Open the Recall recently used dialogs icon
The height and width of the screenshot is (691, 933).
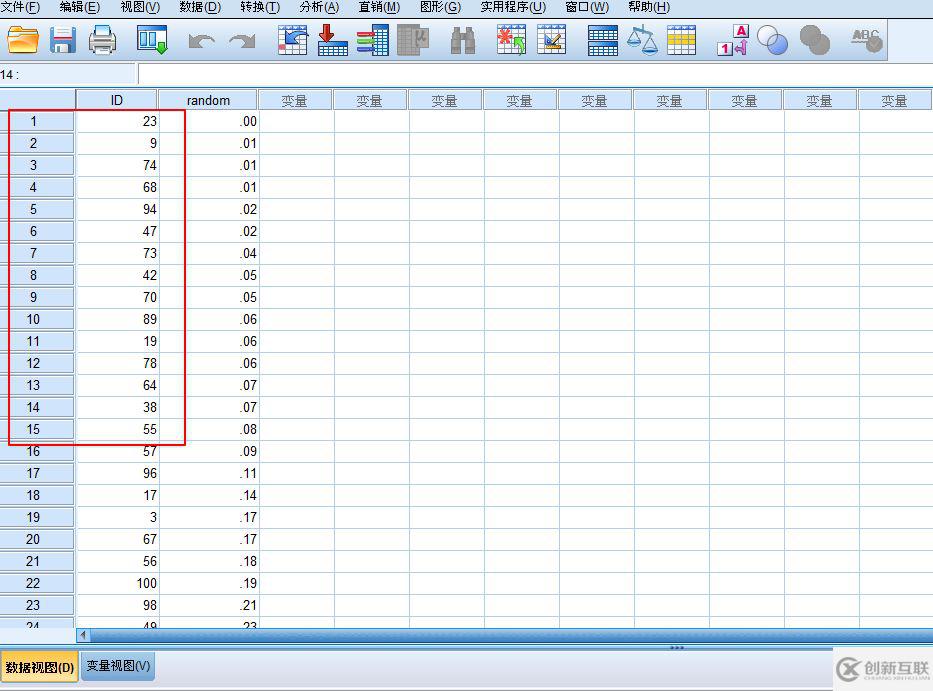coord(152,40)
